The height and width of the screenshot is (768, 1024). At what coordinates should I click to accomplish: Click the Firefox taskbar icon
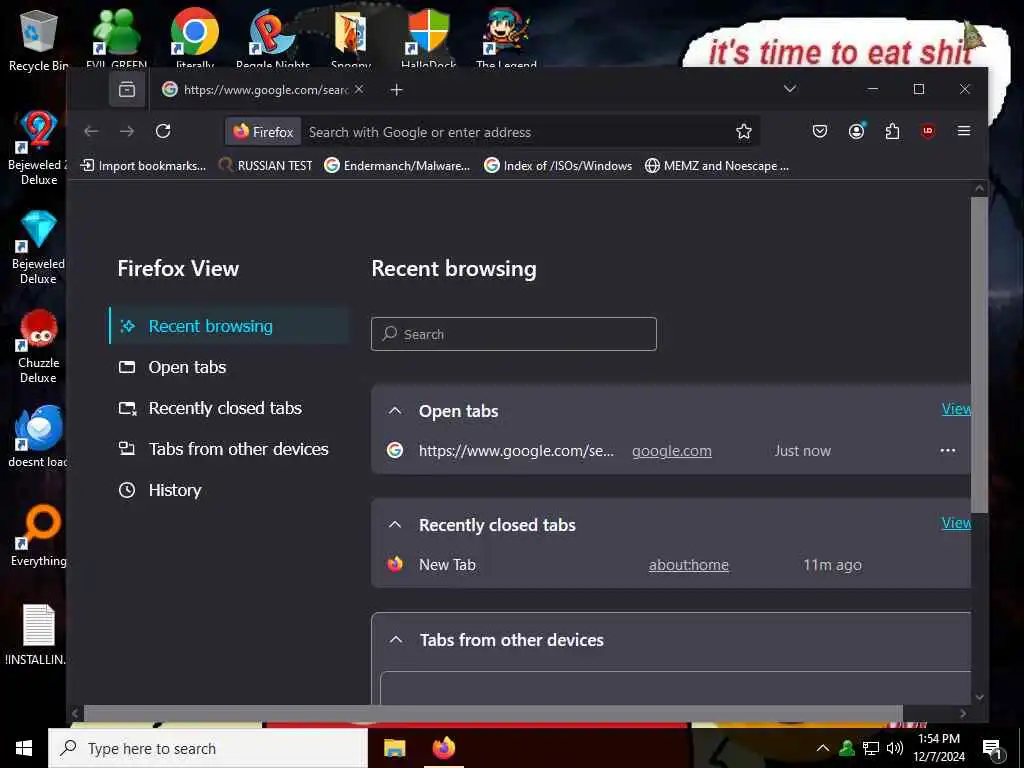pyautogui.click(x=444, y=748)
